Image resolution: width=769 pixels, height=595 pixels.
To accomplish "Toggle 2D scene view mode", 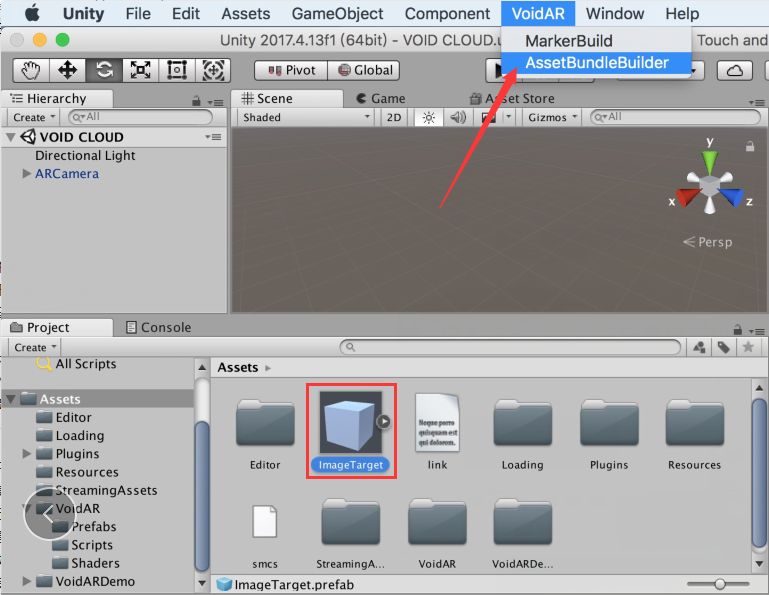I will point(394,118).
